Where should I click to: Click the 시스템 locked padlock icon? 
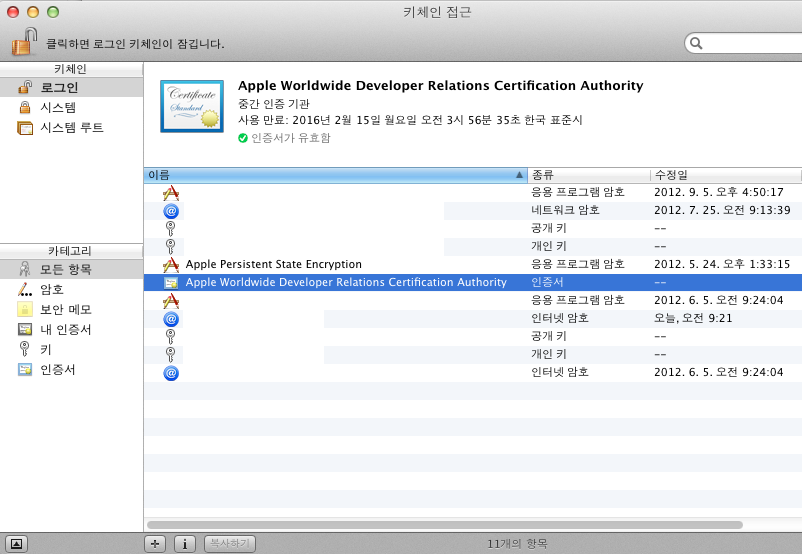tap(25, 107)
